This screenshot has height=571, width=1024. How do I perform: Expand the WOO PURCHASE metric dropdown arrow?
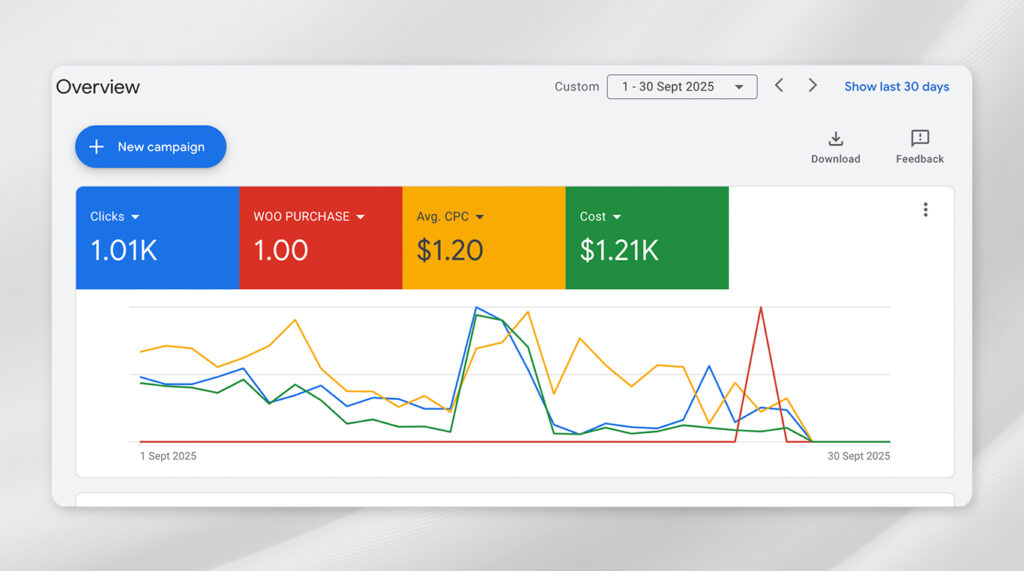pyautogui.click(x=360, y=217)
